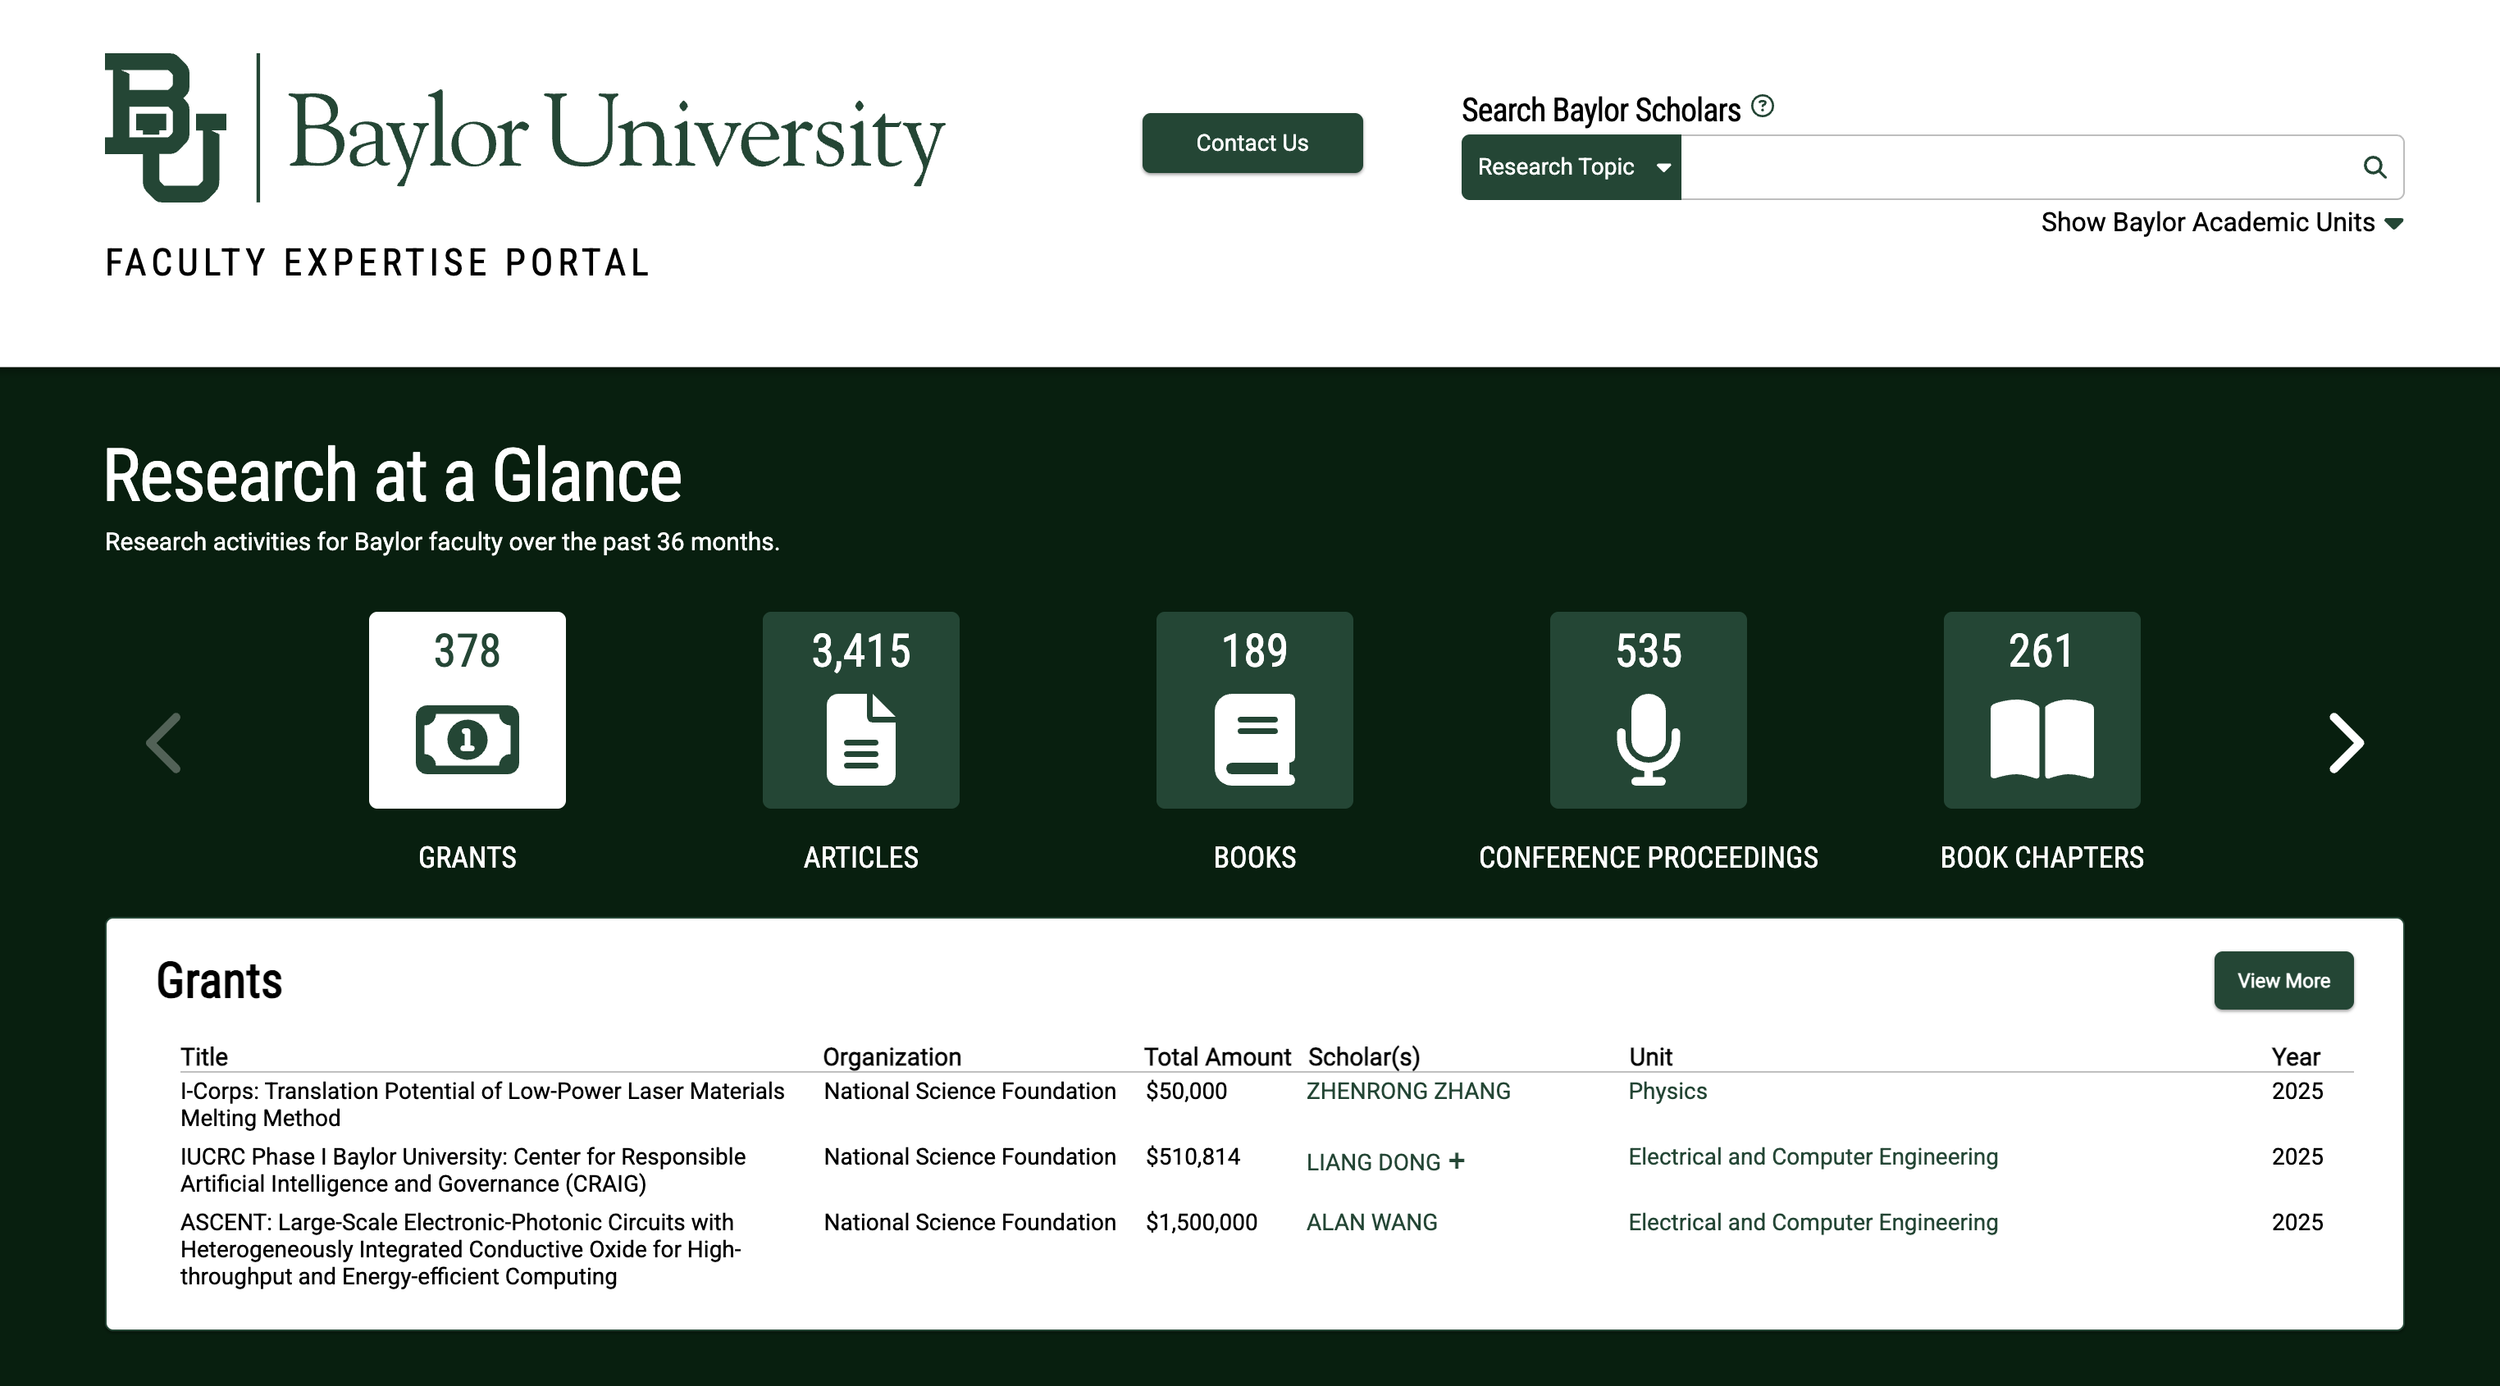Click the help question mark icon

coord(1763,106)
